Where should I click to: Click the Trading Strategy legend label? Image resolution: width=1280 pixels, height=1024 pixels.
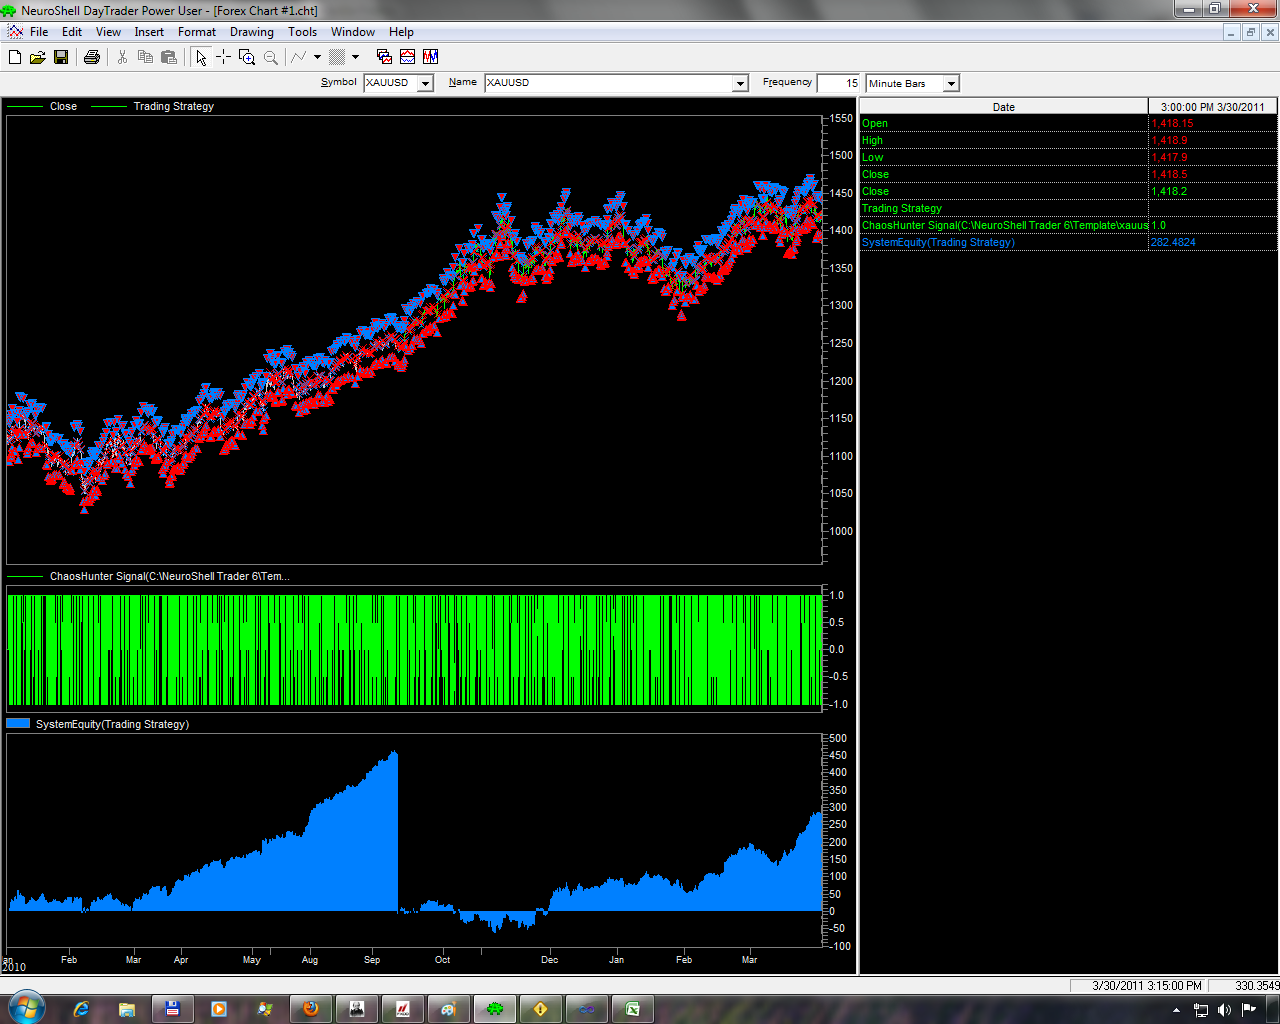click(x=174, y=106)
